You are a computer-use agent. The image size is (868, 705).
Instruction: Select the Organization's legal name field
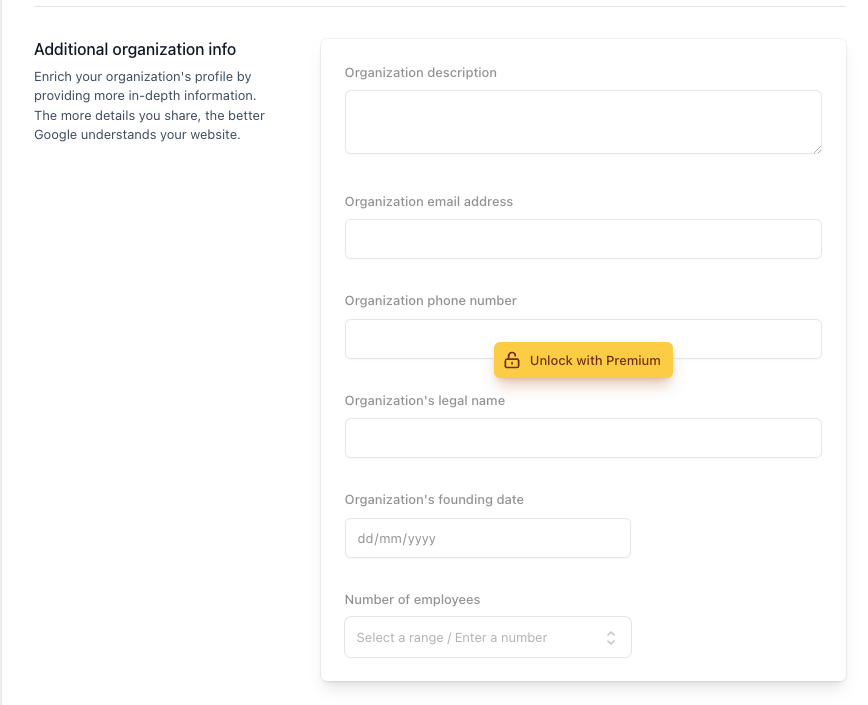[x=583, y=438]
